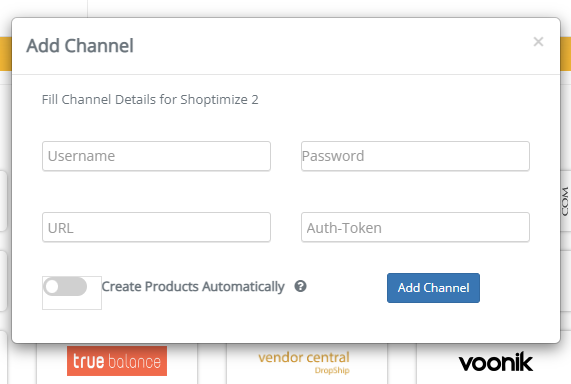Click the DropShip subtitle under vendor central
The width and height of the screenshot is (571, 384).
[x=332, y=371]
